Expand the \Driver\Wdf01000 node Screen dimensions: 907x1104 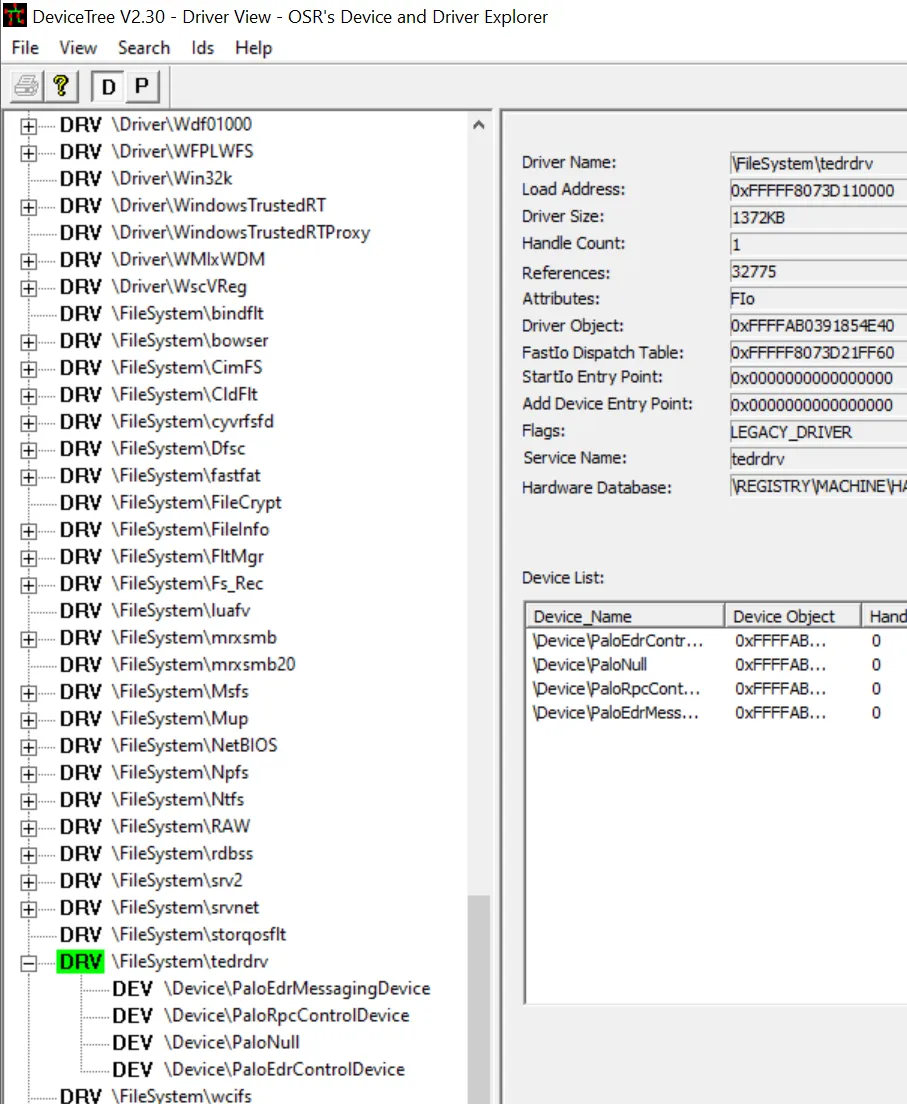click(28, 126)
